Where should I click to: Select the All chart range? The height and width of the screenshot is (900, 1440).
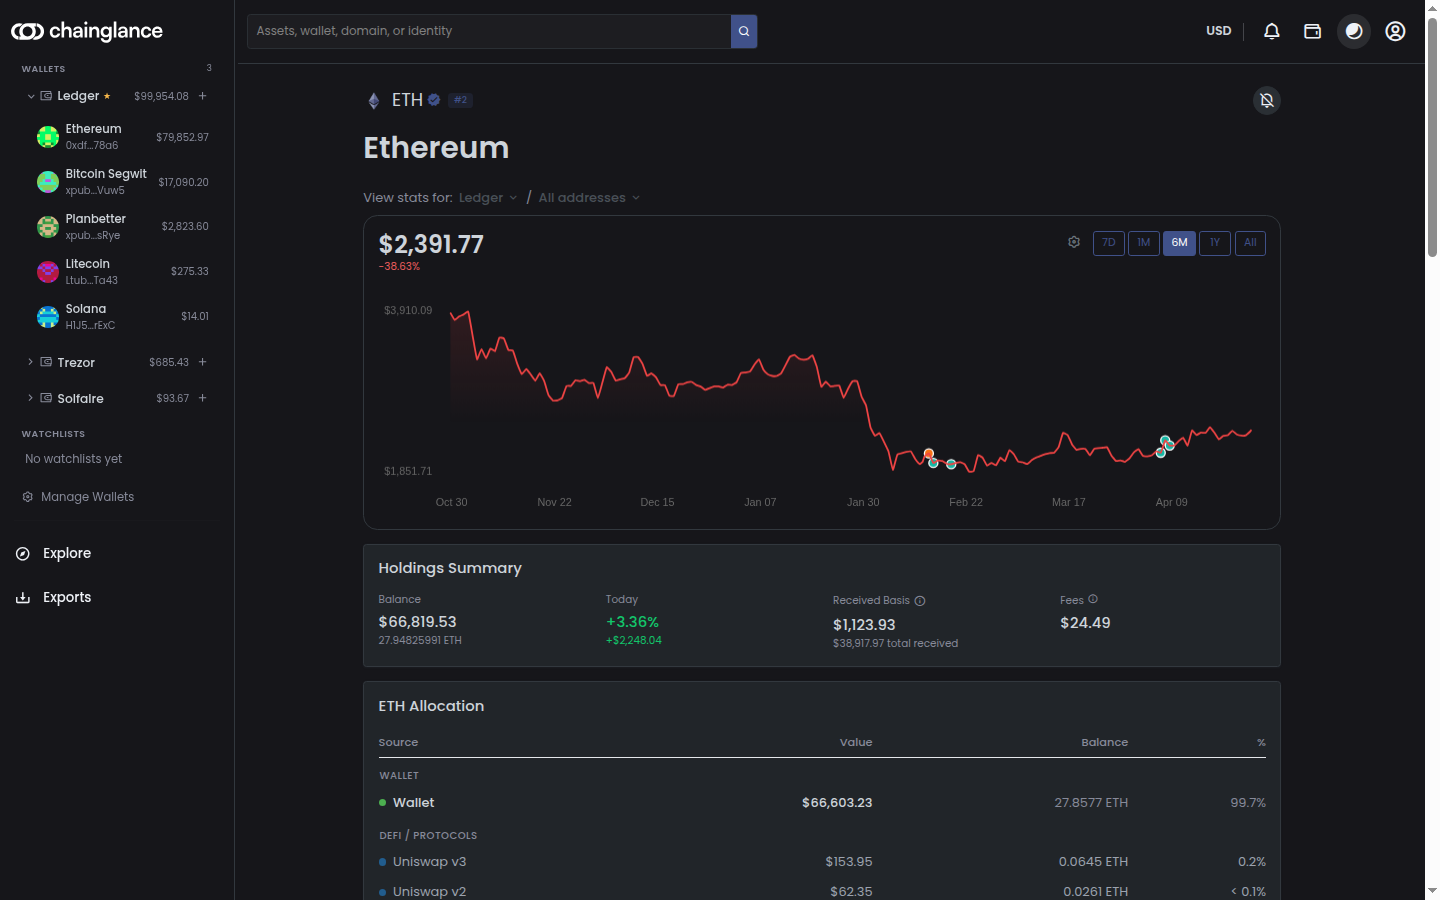(x=1250, y=243)
